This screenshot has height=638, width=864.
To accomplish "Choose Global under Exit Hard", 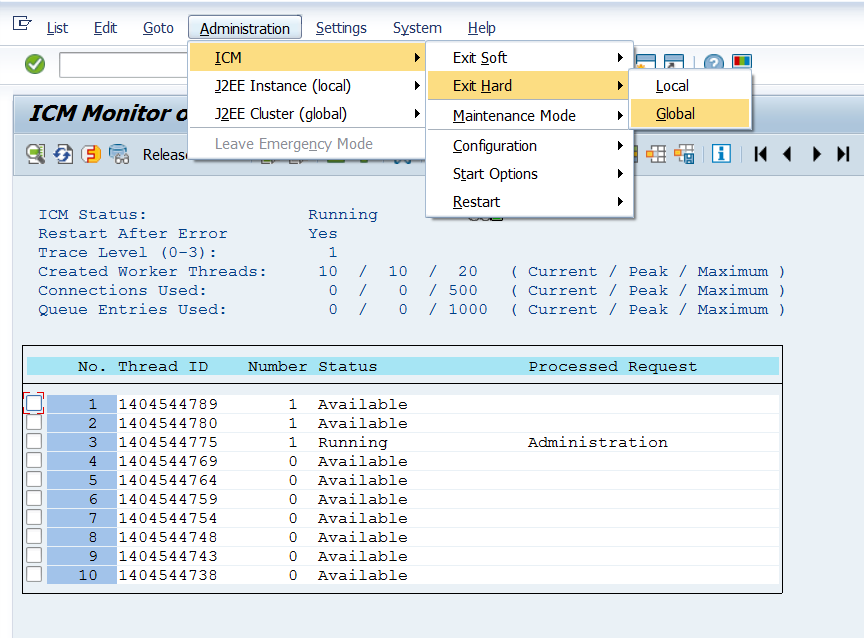I will coord(690,113).
